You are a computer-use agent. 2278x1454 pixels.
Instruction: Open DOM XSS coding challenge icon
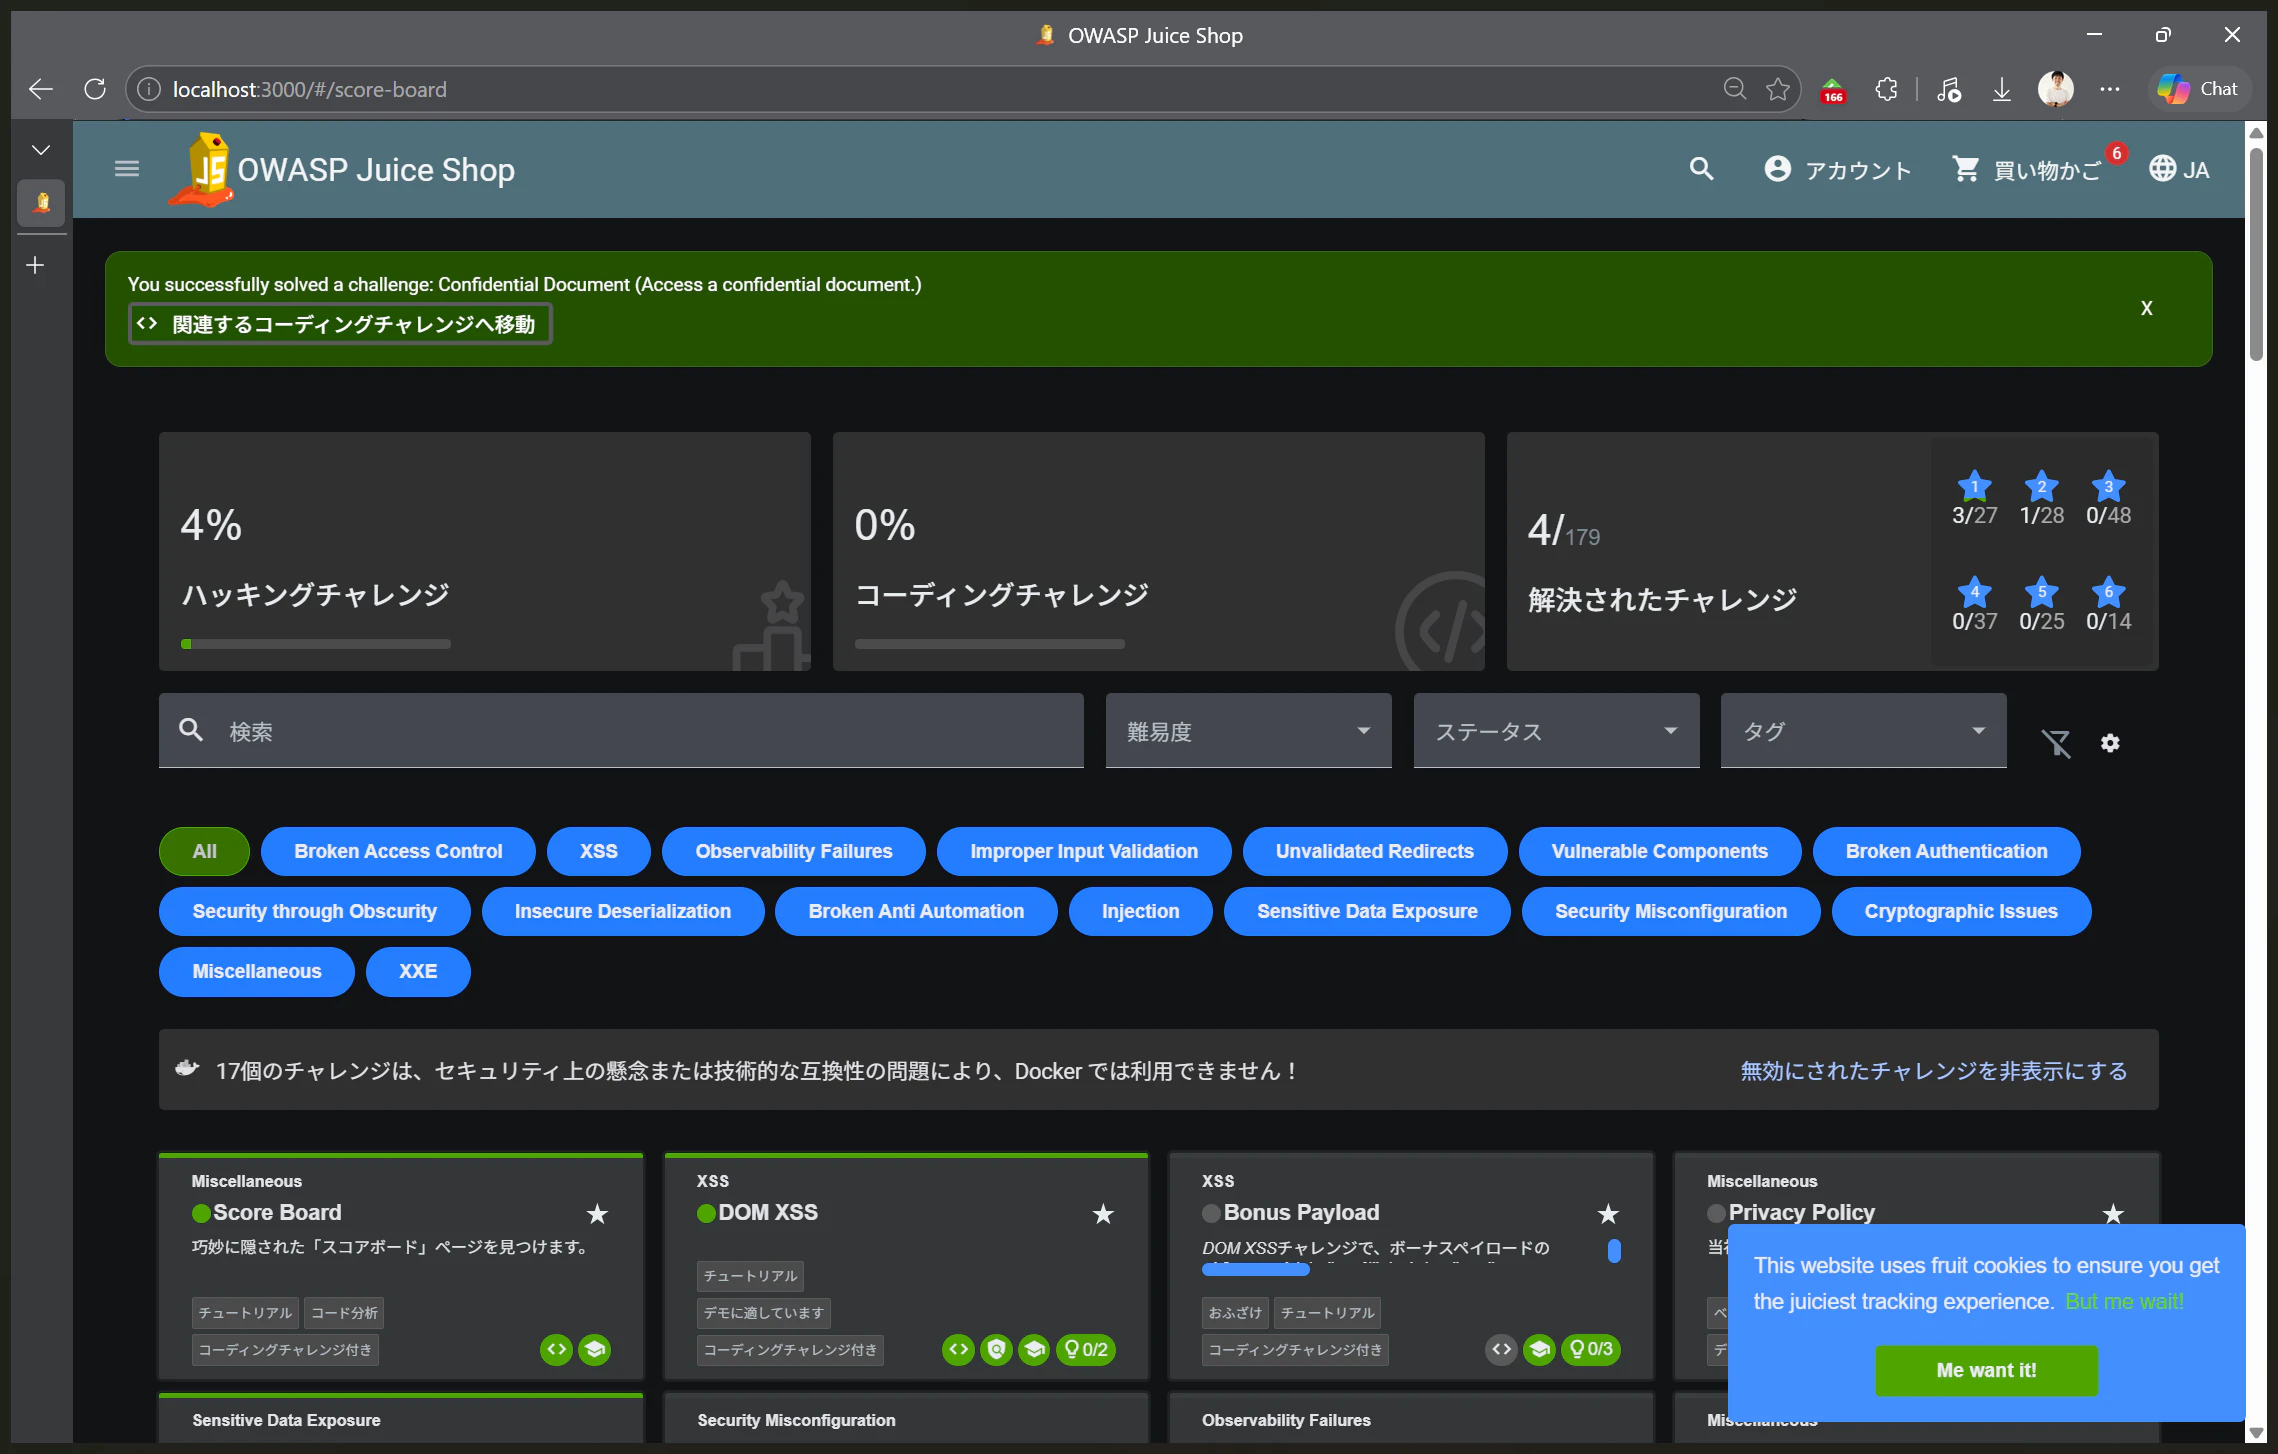coord(959,1349)
